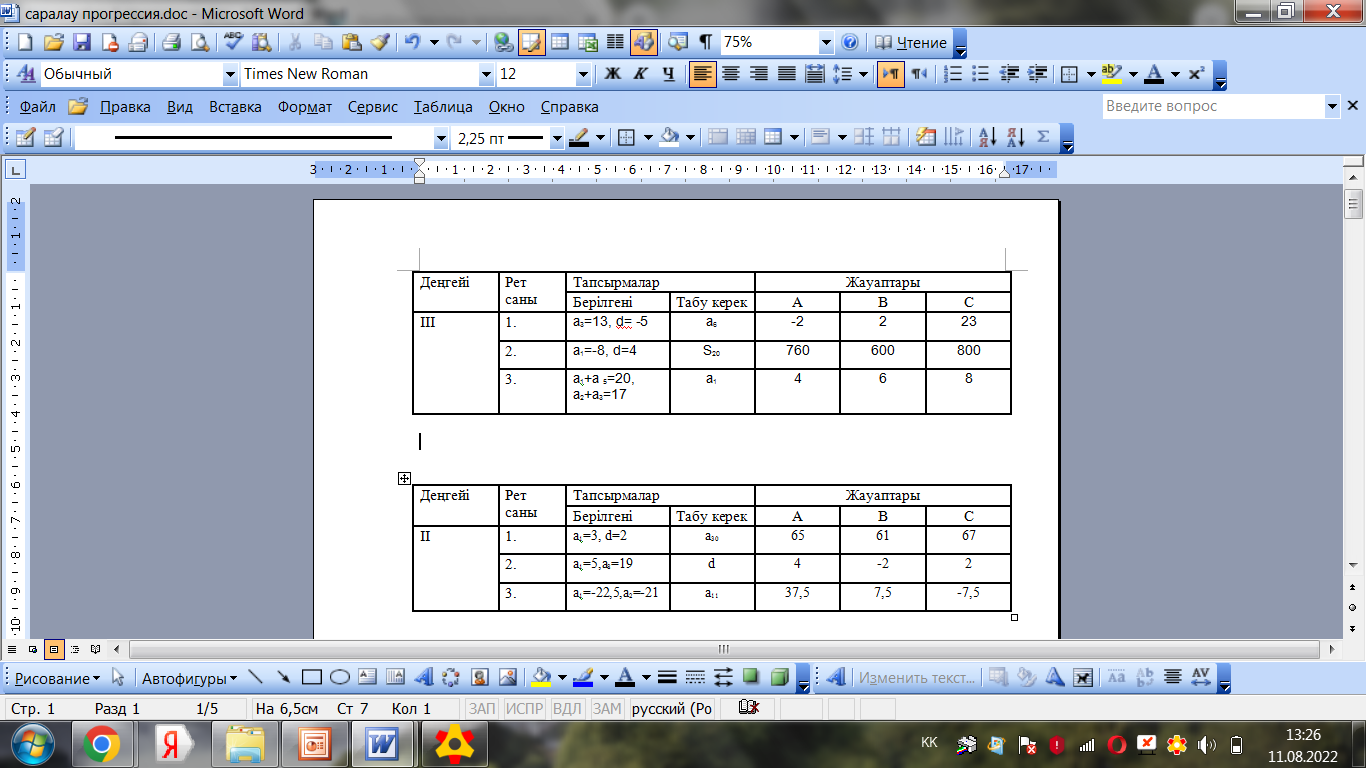Draw a rectangle shape from Drawing toolbar
Image resolution: width=1366 pixels, height=768 pixels.
(312, 677)
